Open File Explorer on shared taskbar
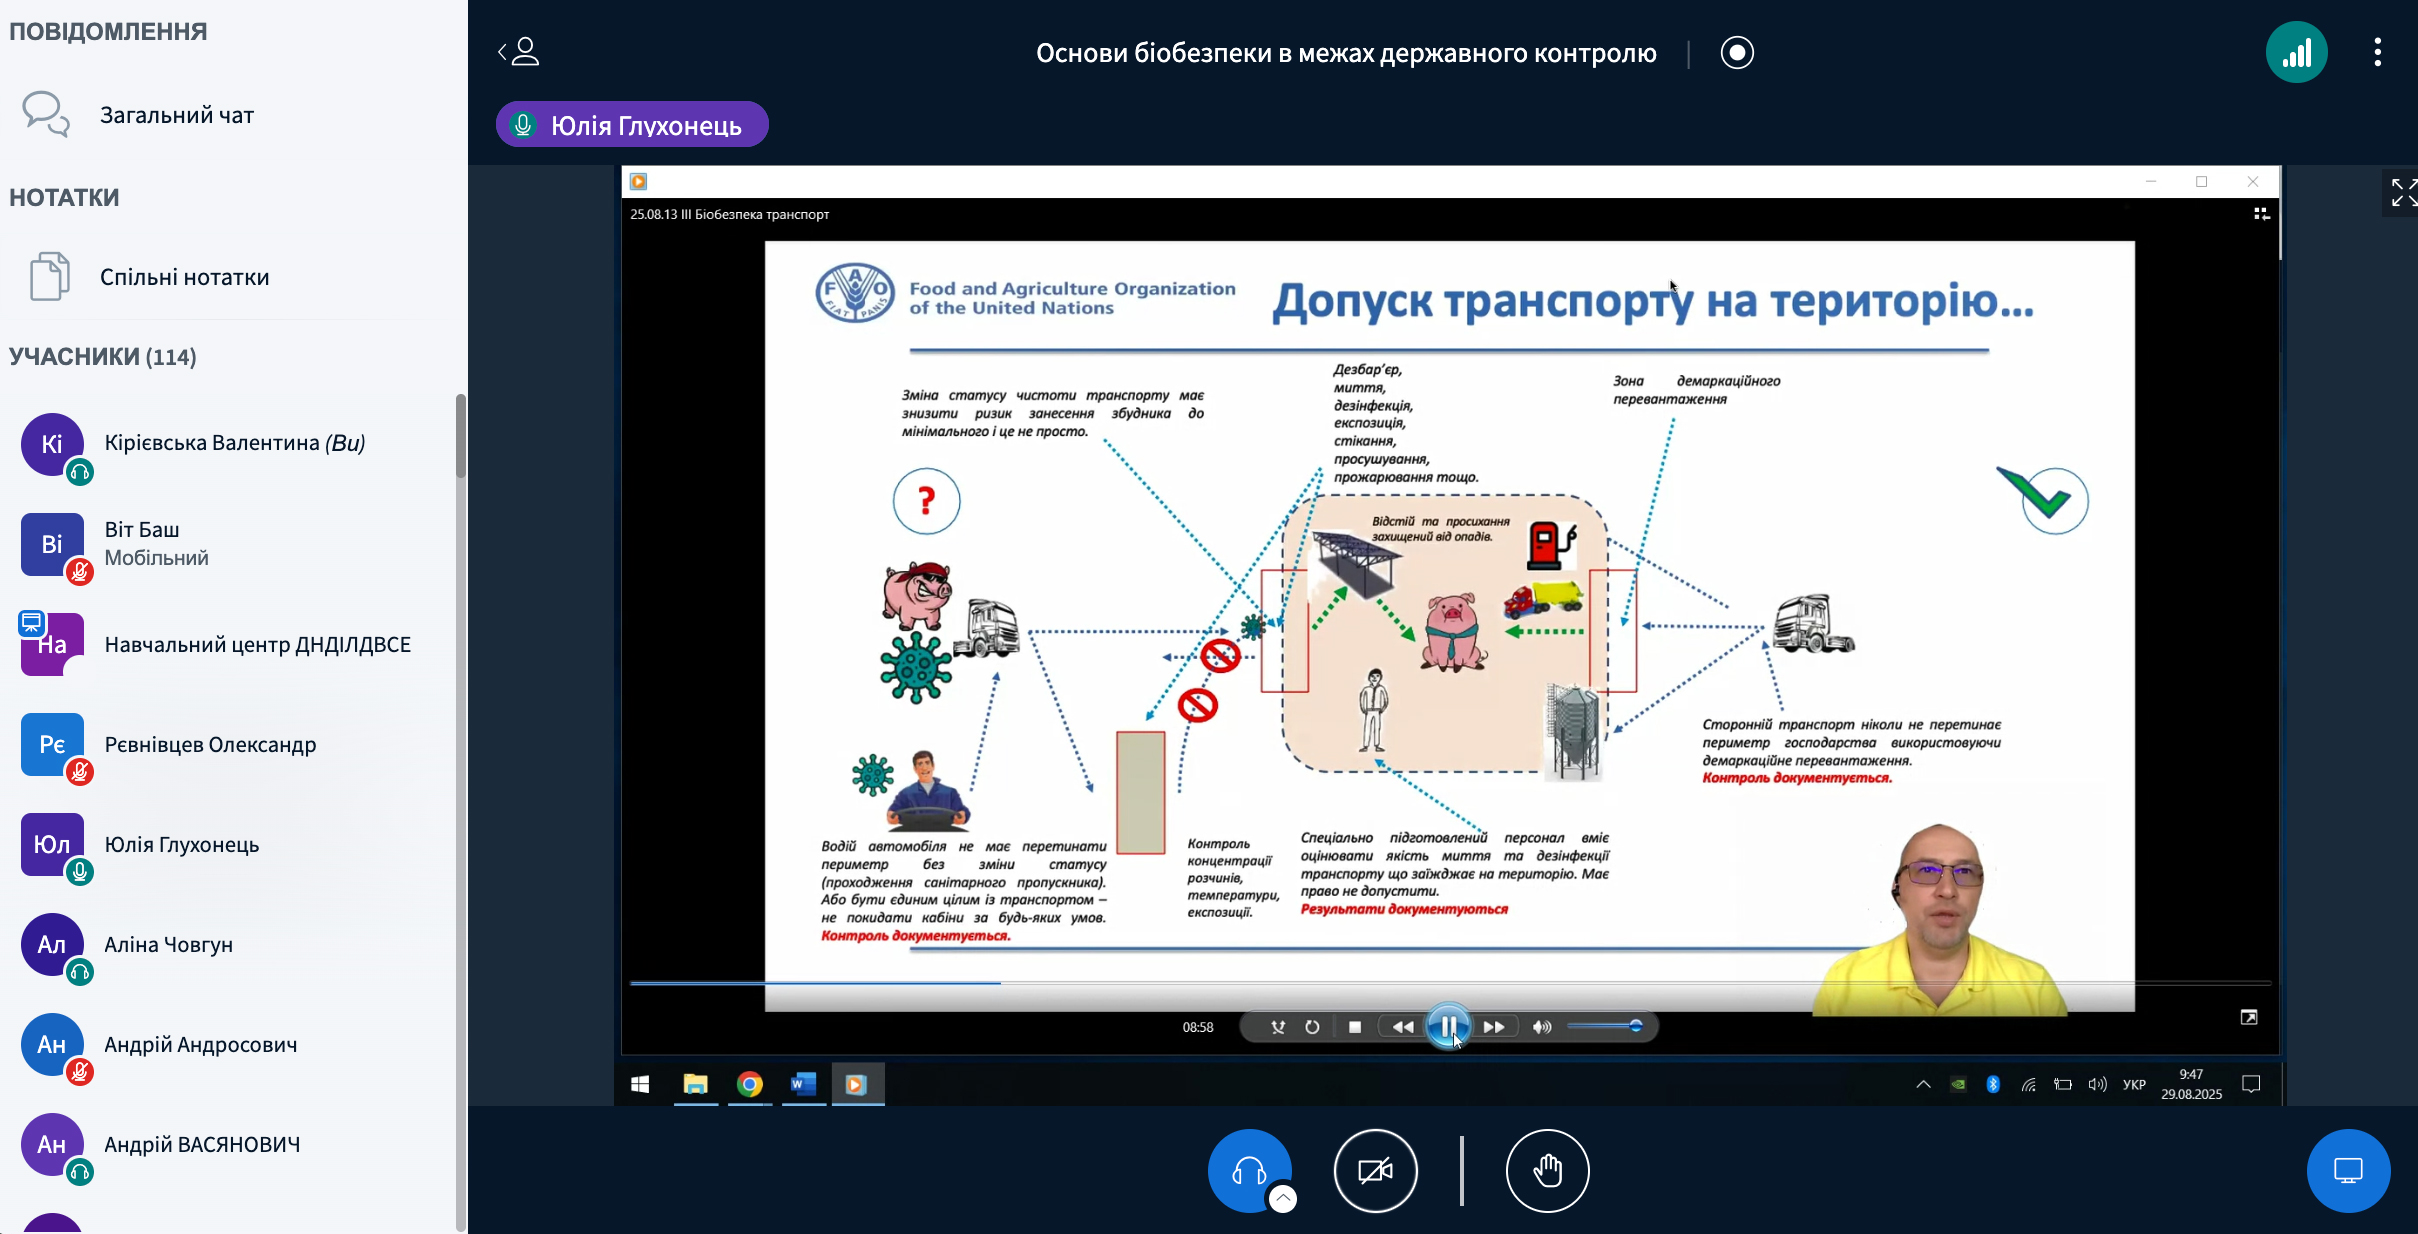The image size is (2418, 1234). 695,1084
